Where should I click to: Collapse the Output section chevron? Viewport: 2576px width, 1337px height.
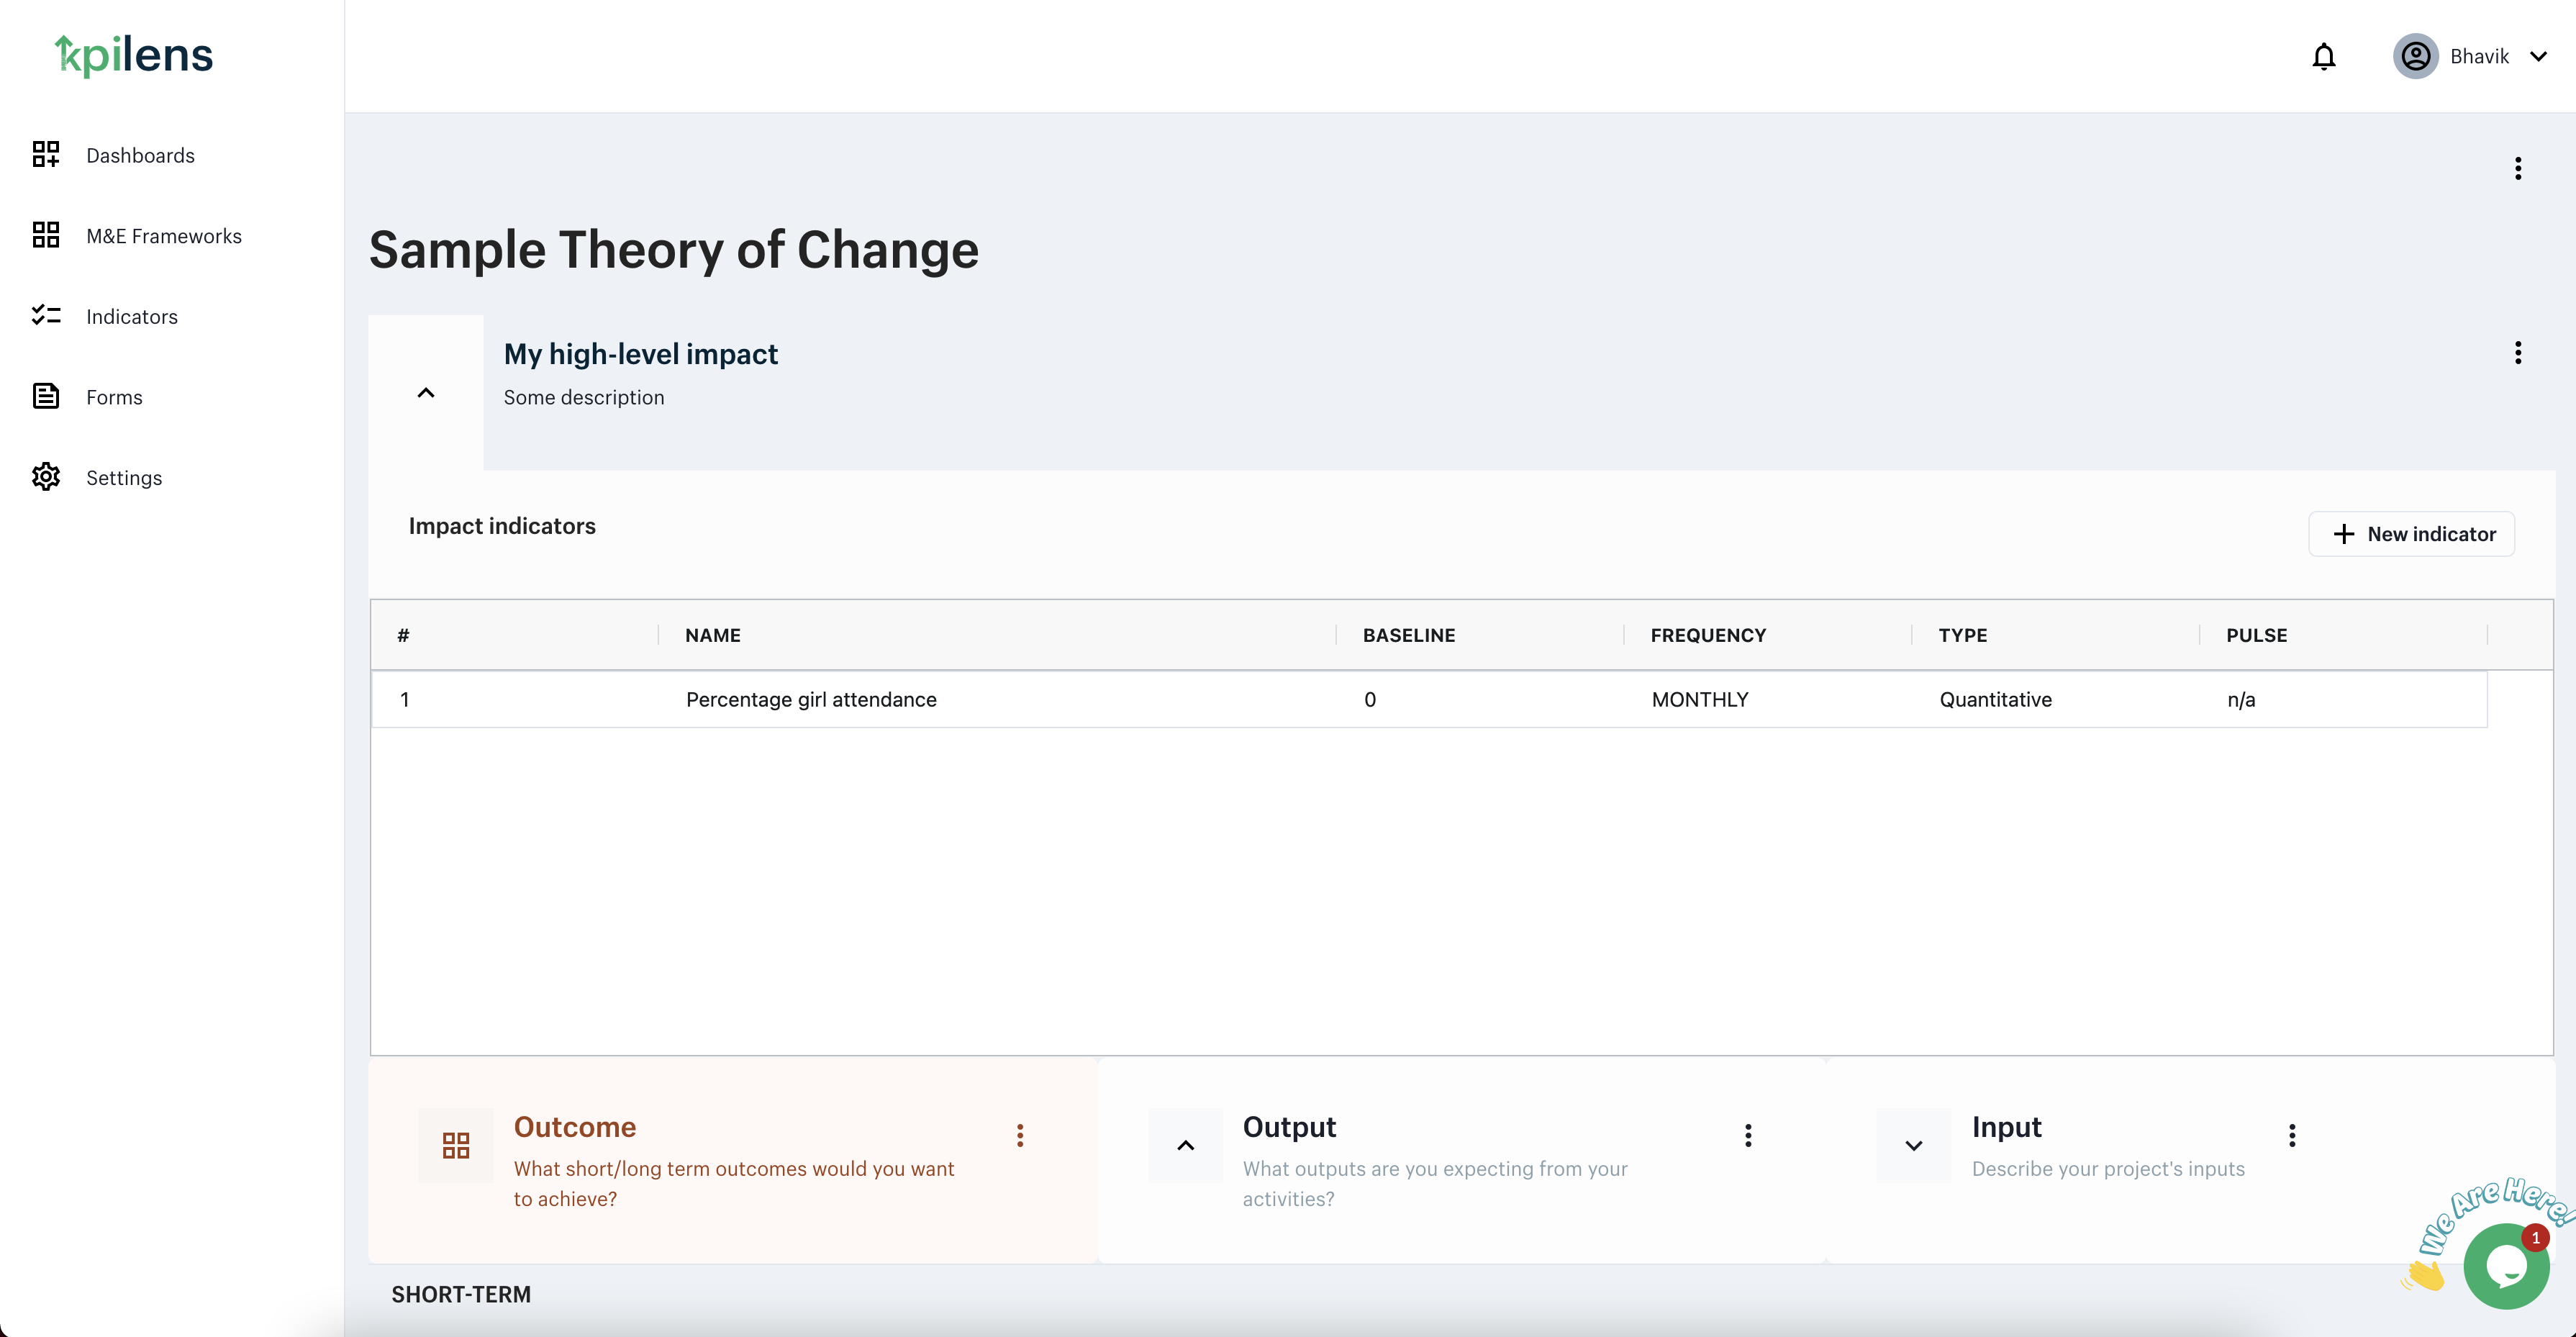tap(1185, 1145)
